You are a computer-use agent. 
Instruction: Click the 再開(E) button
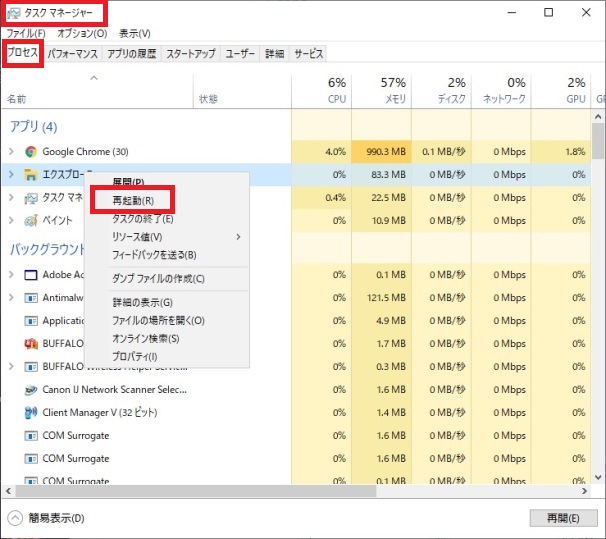coord(563,518)
